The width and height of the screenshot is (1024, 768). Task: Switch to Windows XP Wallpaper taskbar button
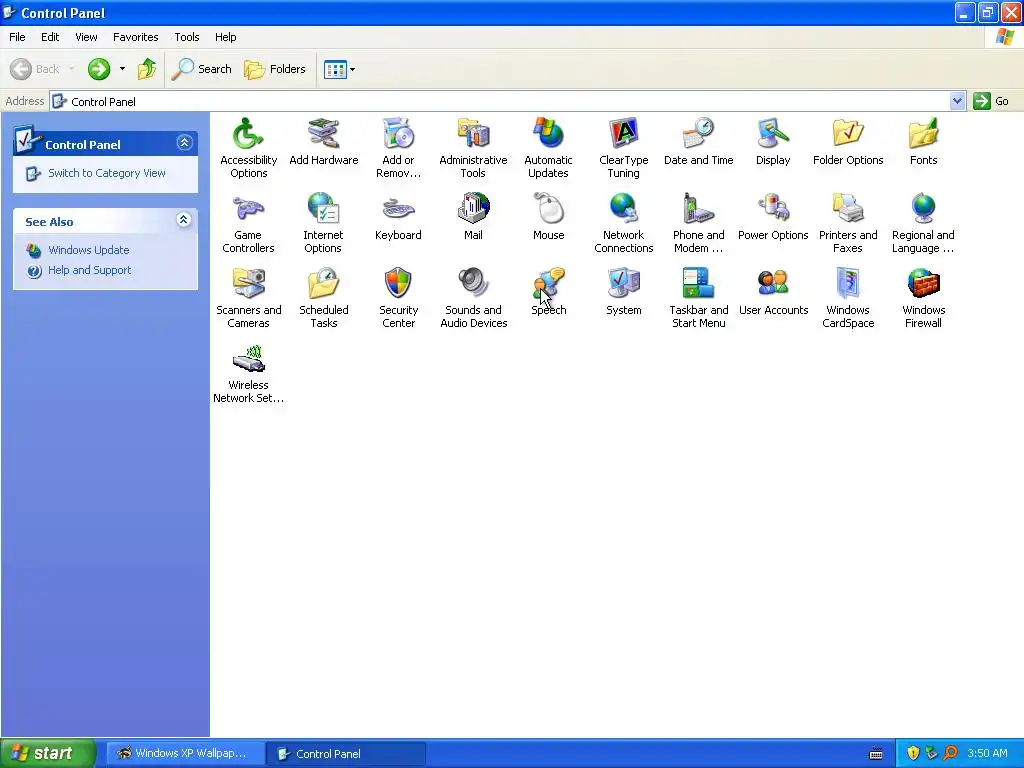pos(184,754)
